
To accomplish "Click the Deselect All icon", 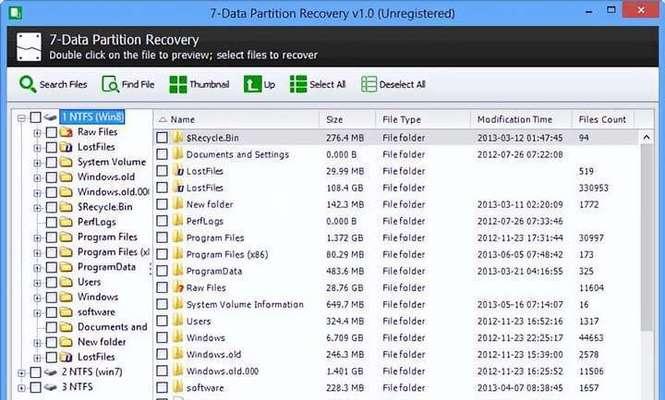I will [369, 84].
